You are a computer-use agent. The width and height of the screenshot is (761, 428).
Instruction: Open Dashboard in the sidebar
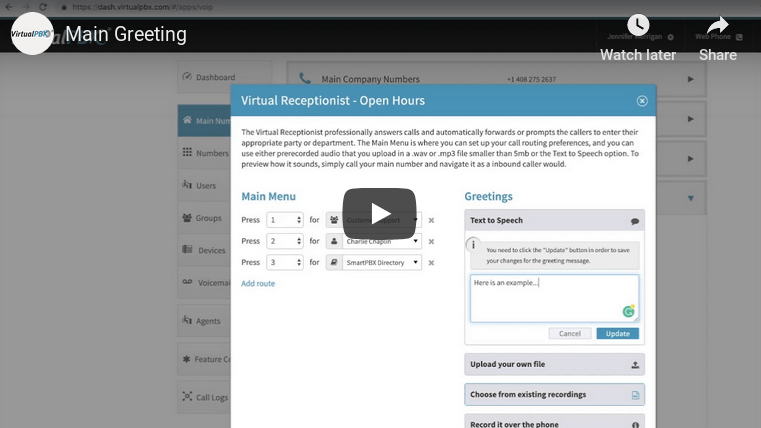click(224, 77)
